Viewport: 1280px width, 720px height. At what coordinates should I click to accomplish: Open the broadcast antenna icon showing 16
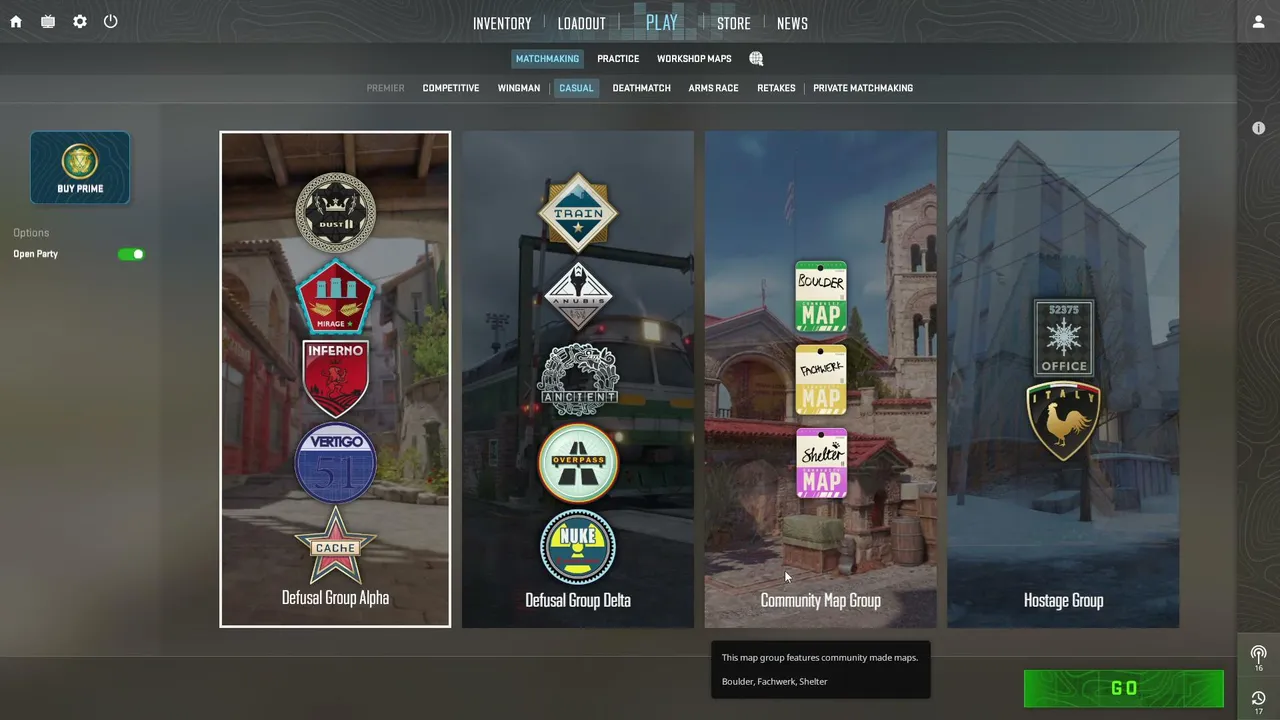pos(1258,656)
